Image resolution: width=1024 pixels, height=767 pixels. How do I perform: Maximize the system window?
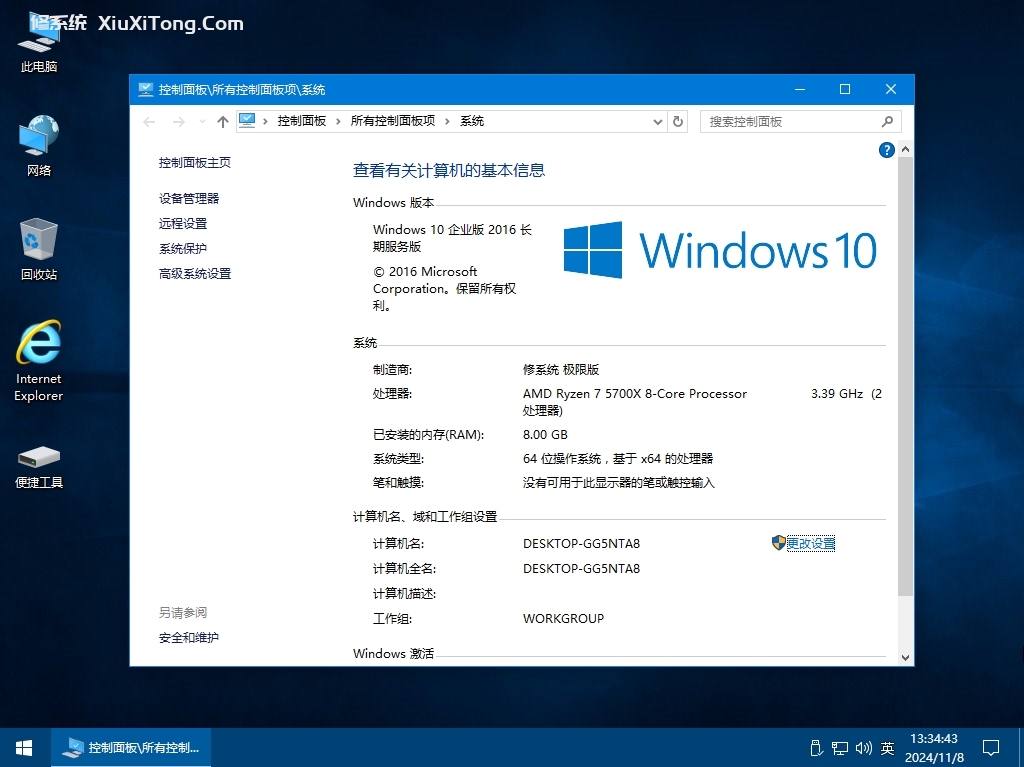pos(845,90)
